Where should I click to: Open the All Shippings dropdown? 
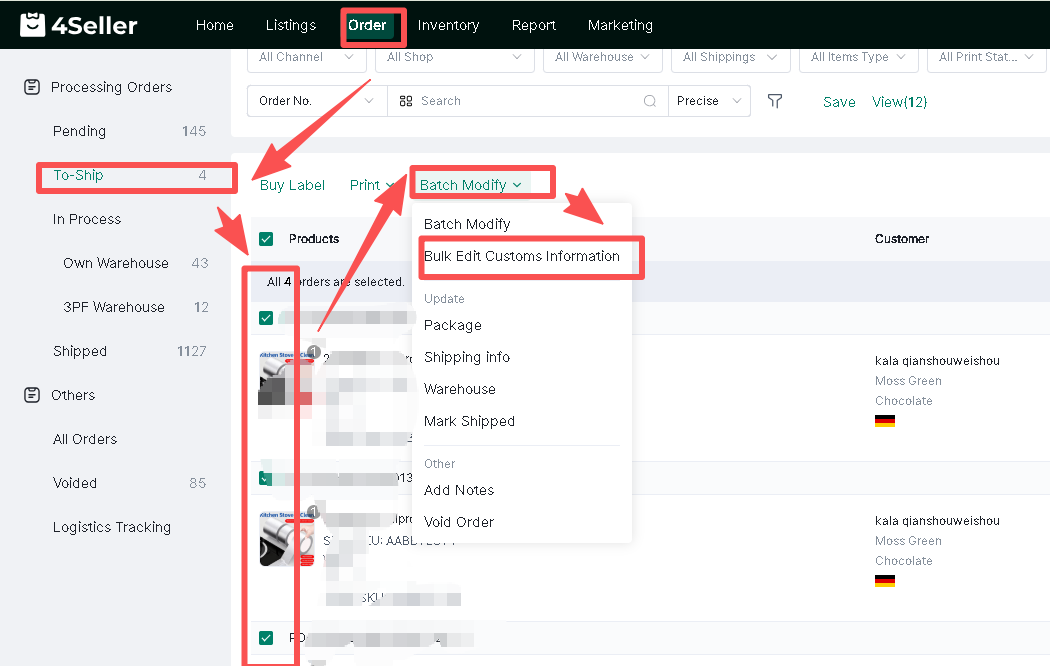[x=731, y=58]
